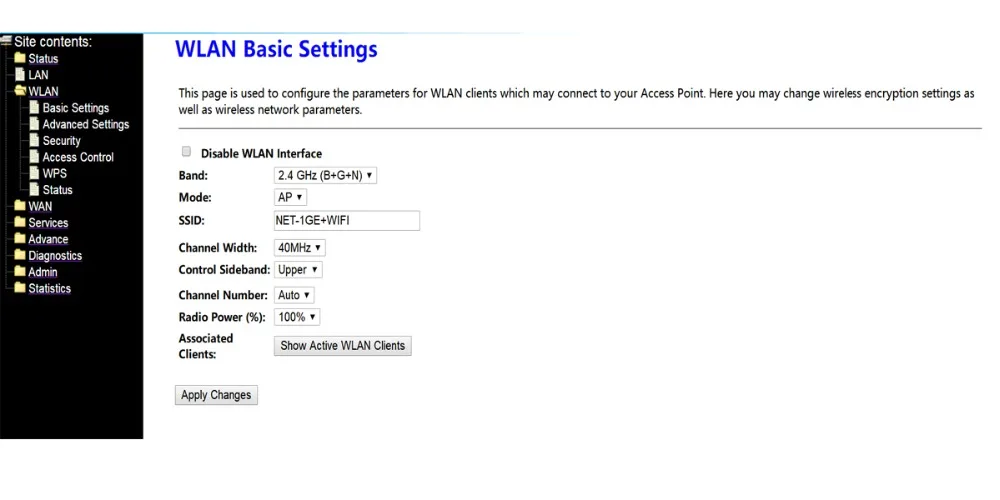Open the Control Sideband dropdown
1000x500 pixels.
[x=298, y=270]
